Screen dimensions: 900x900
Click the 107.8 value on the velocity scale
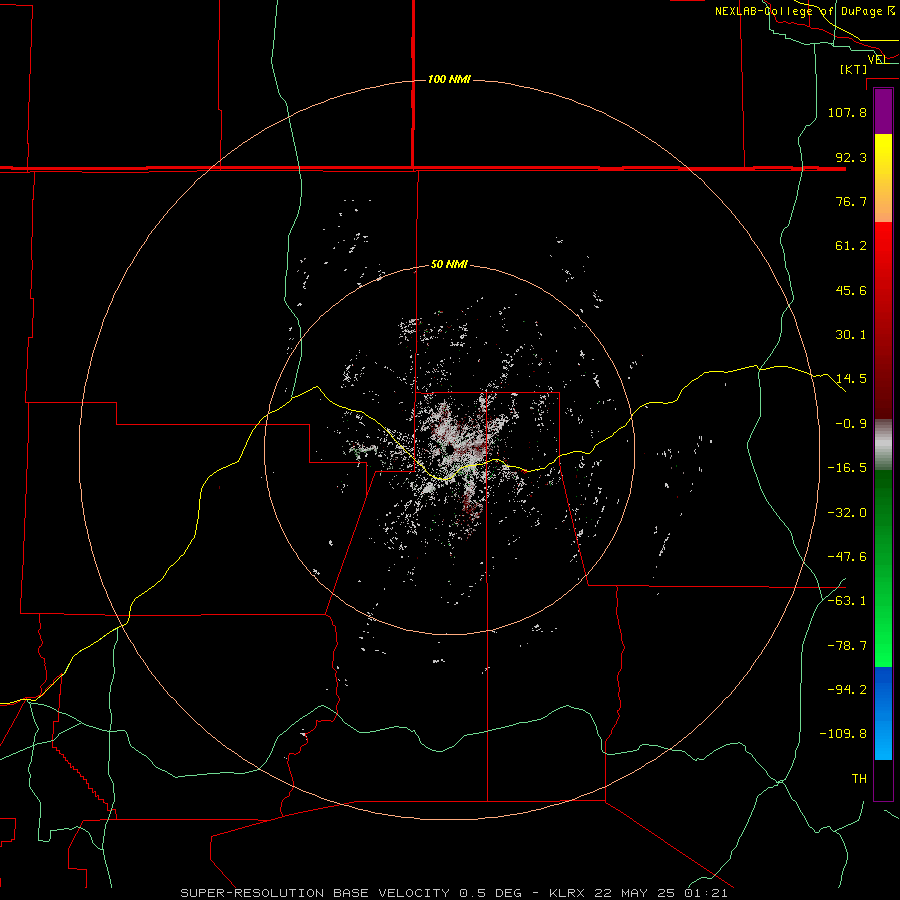(x=847, y=112)
